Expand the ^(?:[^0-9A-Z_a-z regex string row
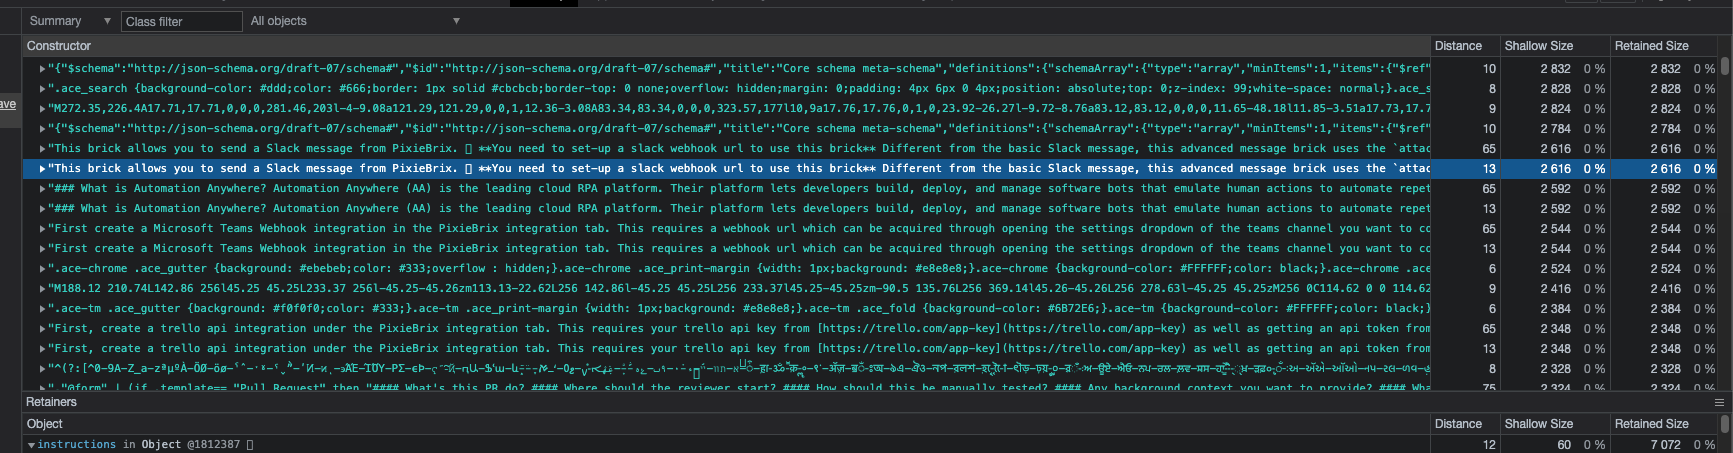The image size is (1733, 453). coord(42,369)
